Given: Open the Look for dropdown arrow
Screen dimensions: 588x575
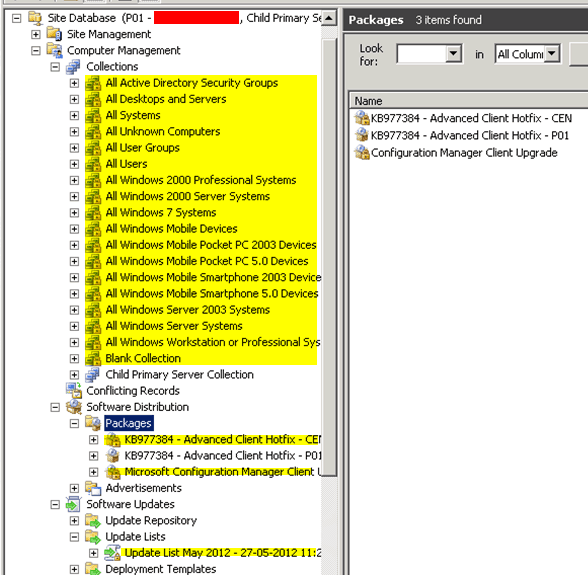Looking at the screenshot, I should pos(453,54).
